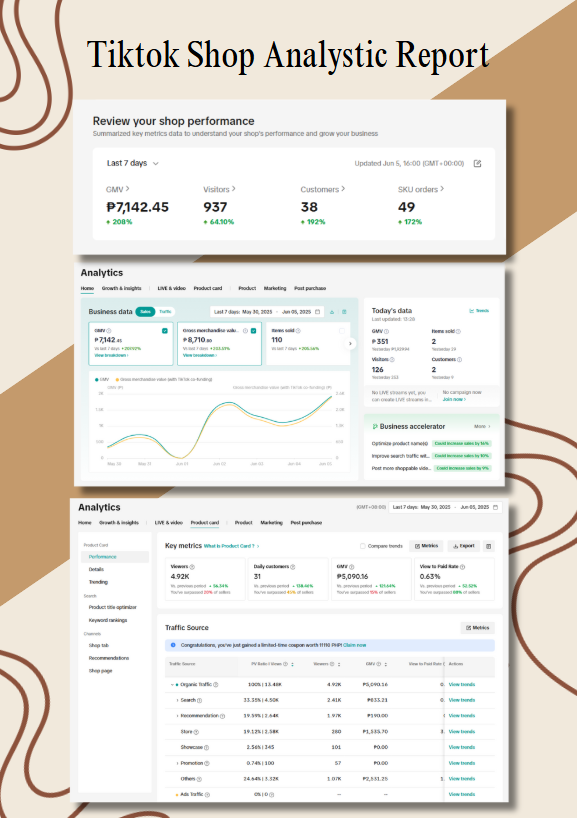Select Keyword rankings in the sidebar
Viewport: 577px width, 818px height.
pyautogui.click(x=108, y=620)
